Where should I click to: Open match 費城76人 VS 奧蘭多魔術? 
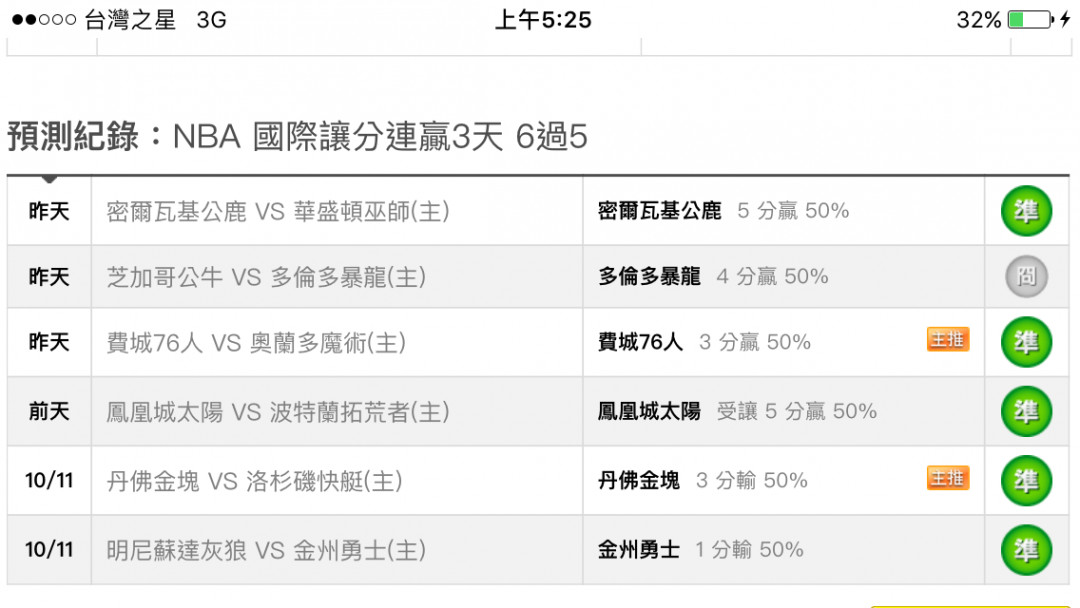(256, 342)
